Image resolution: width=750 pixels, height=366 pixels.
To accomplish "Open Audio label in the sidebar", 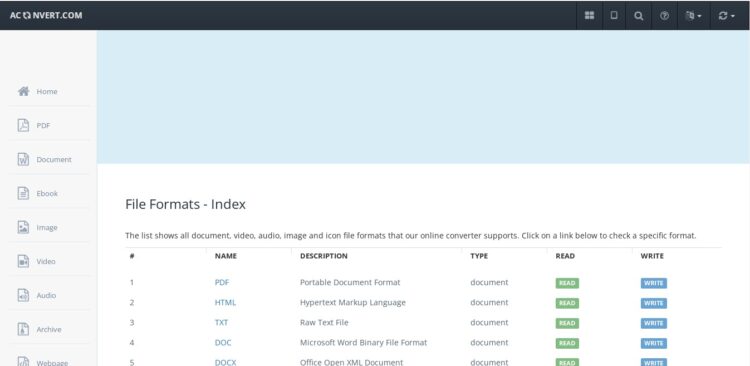I will coord(46,295).
